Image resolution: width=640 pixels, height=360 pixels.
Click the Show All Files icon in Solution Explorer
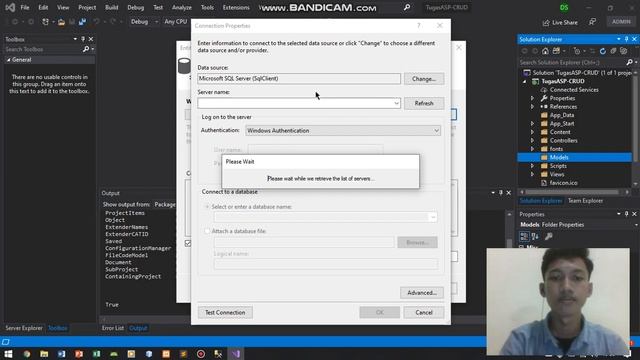pyautogui.click(x=623, y=51)
